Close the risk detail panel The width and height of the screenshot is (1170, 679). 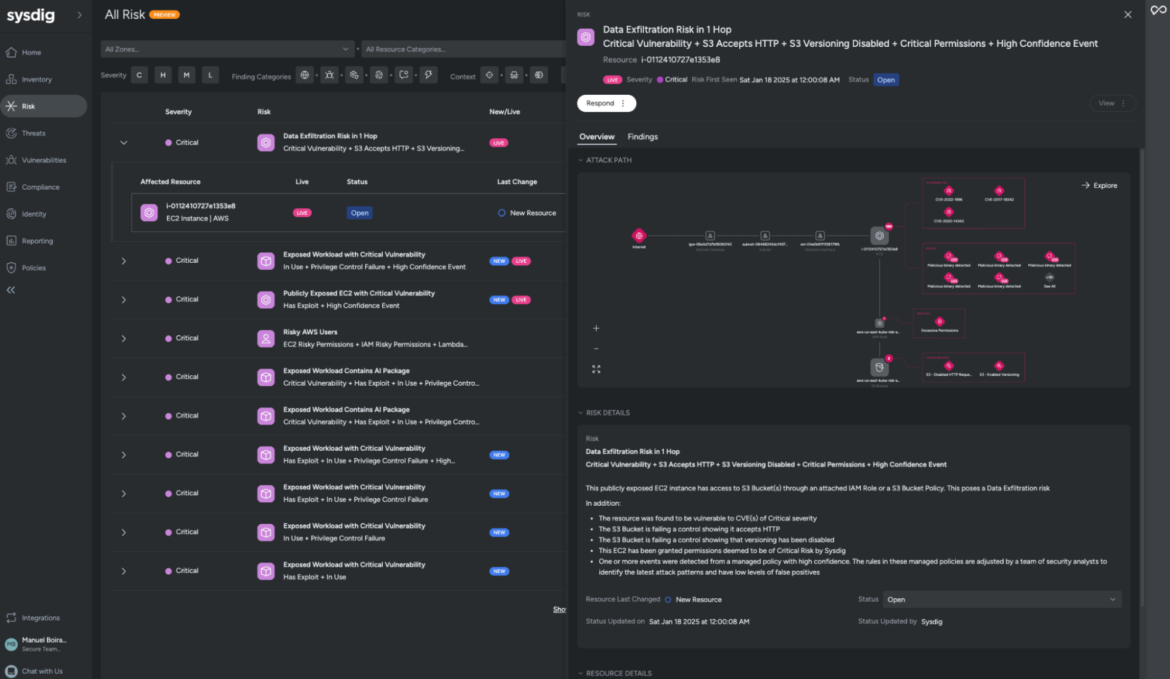(x=1127, y=14)
